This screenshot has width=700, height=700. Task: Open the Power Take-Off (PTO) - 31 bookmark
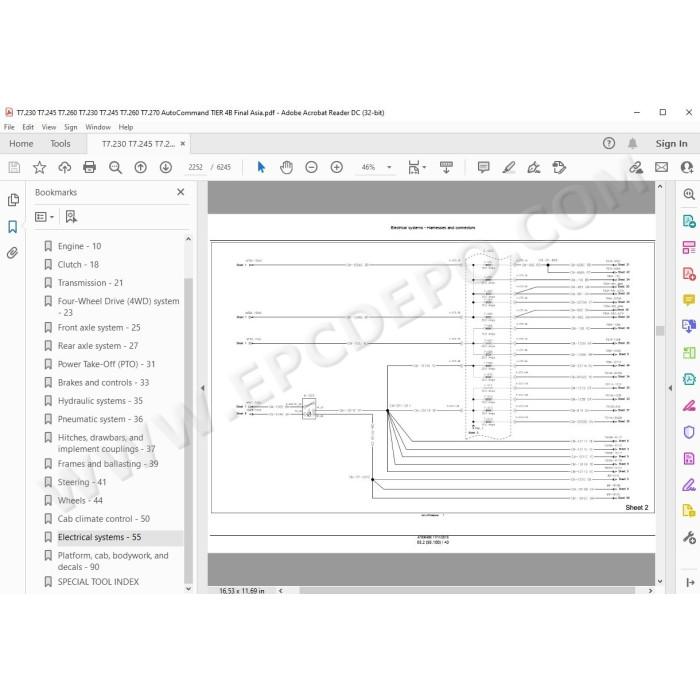pyautogui.click(x=106, y=364)
